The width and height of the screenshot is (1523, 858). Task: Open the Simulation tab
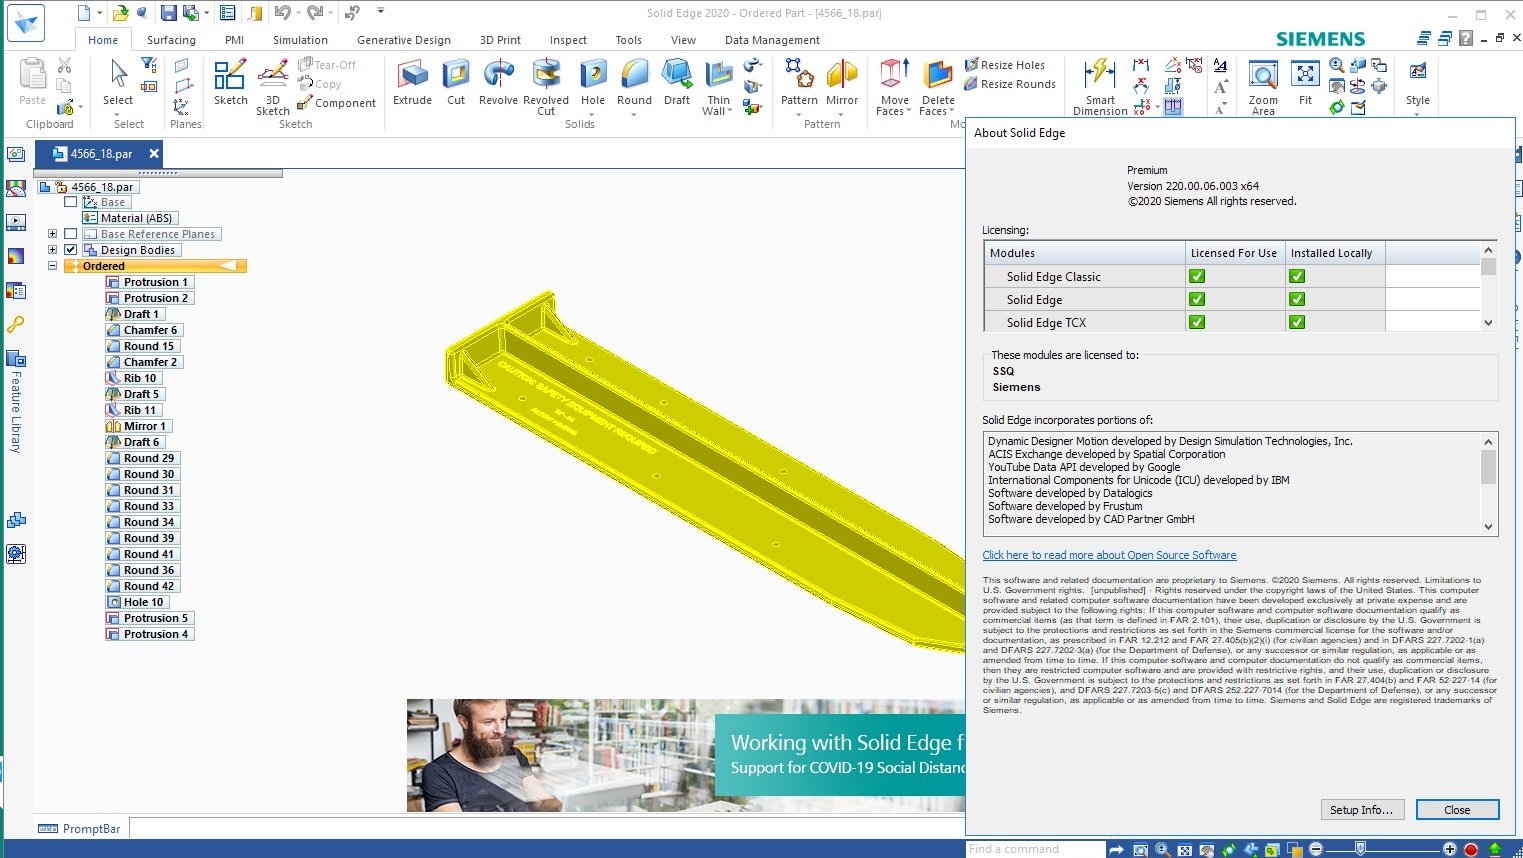pyautogui.click(x=300, y=40)
